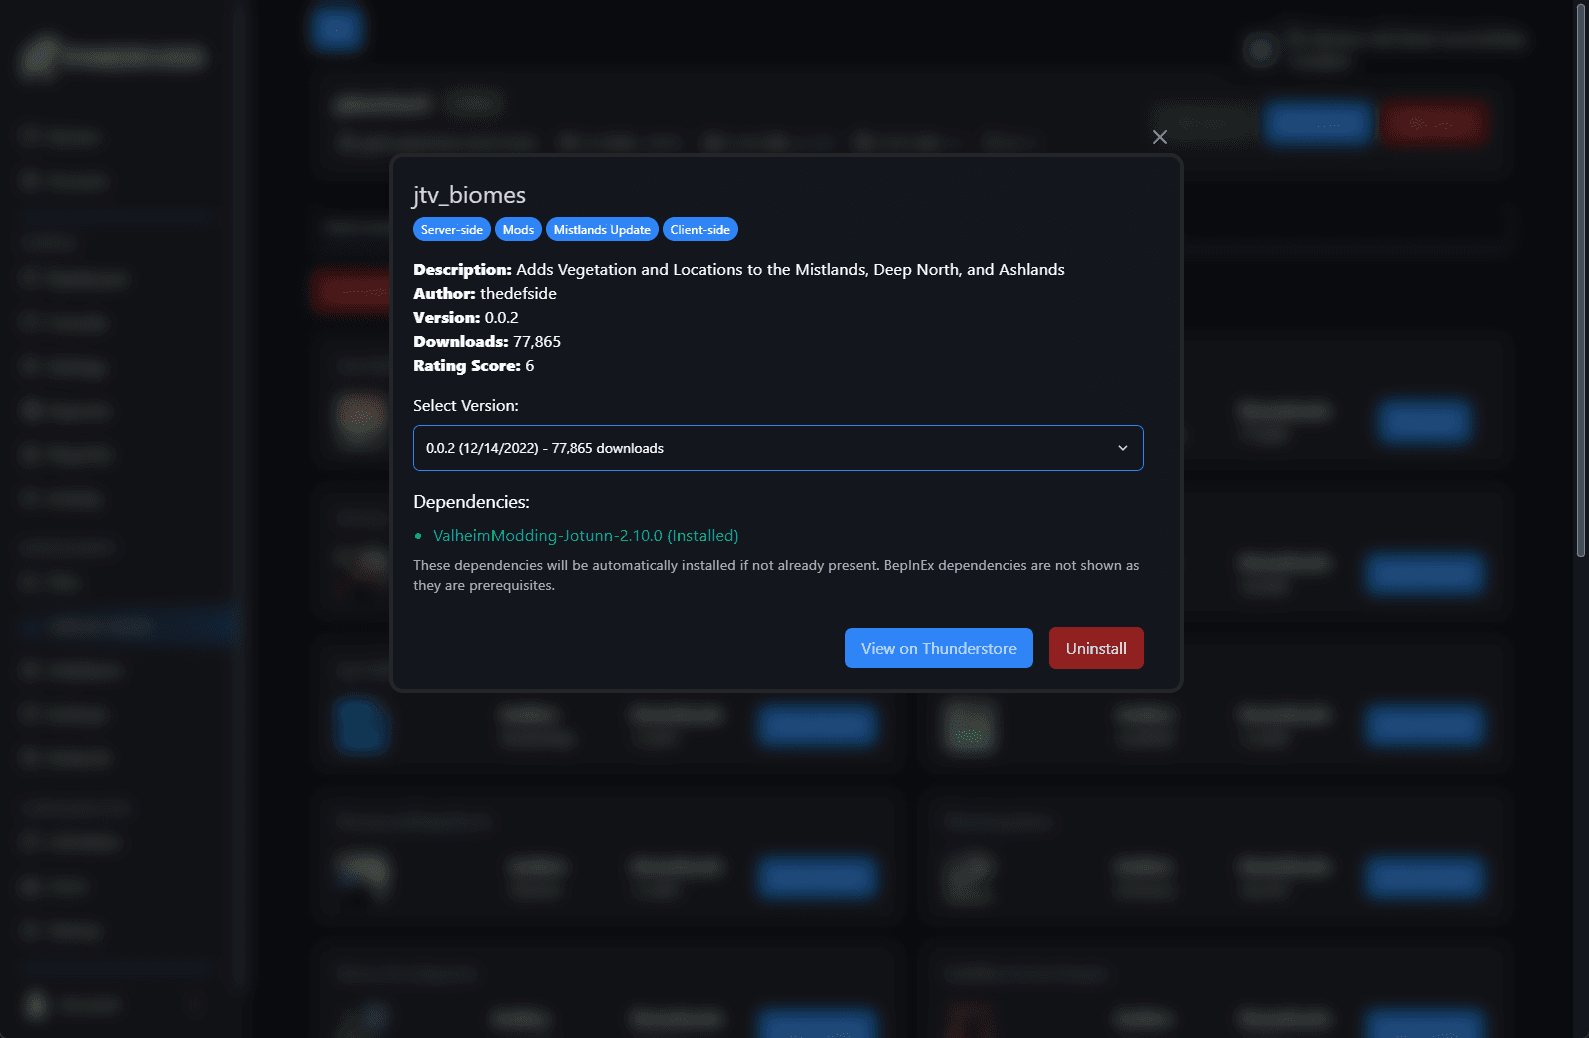Viewport: 1589px width, 1038px height.
Task: Uninstall the jtv_biomes mod
Action: [x=1096, y=648]
